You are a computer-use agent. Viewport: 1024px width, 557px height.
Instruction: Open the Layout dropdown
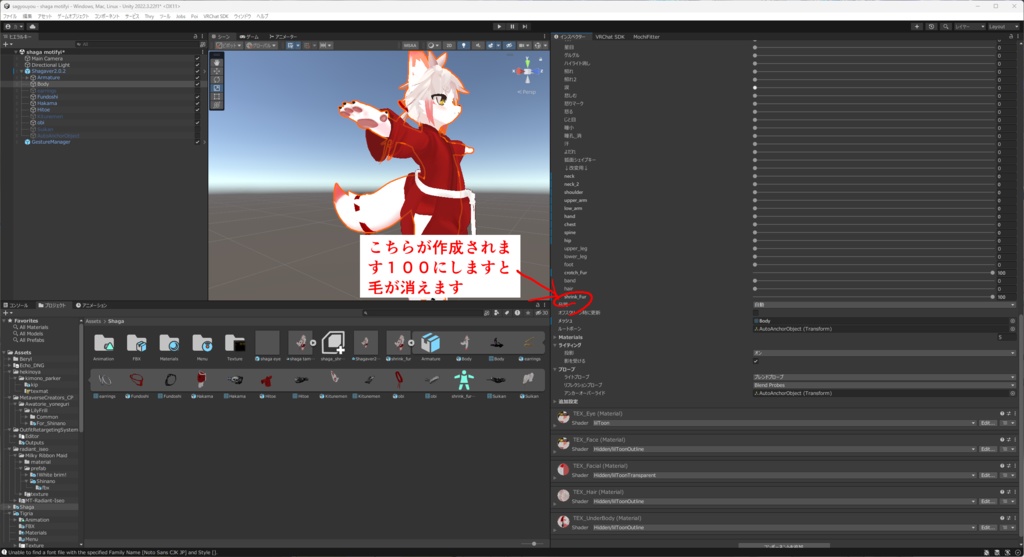tap(1002, 27)
